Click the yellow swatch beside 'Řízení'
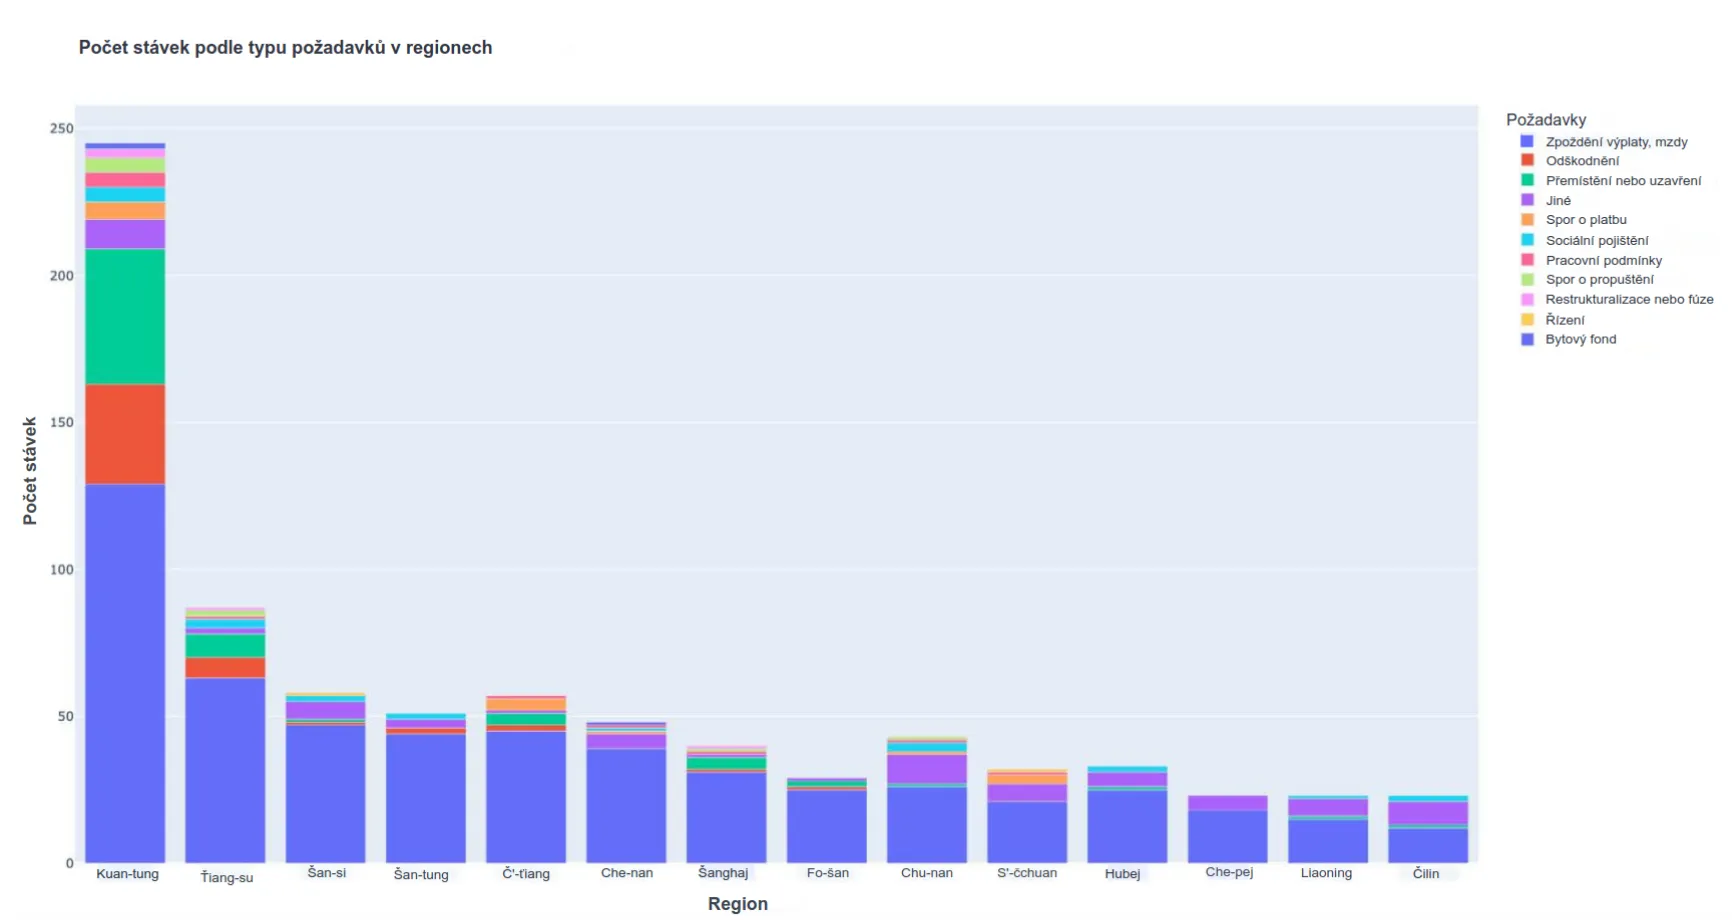Viewport: 1732px width, 920px height. 1527,320
